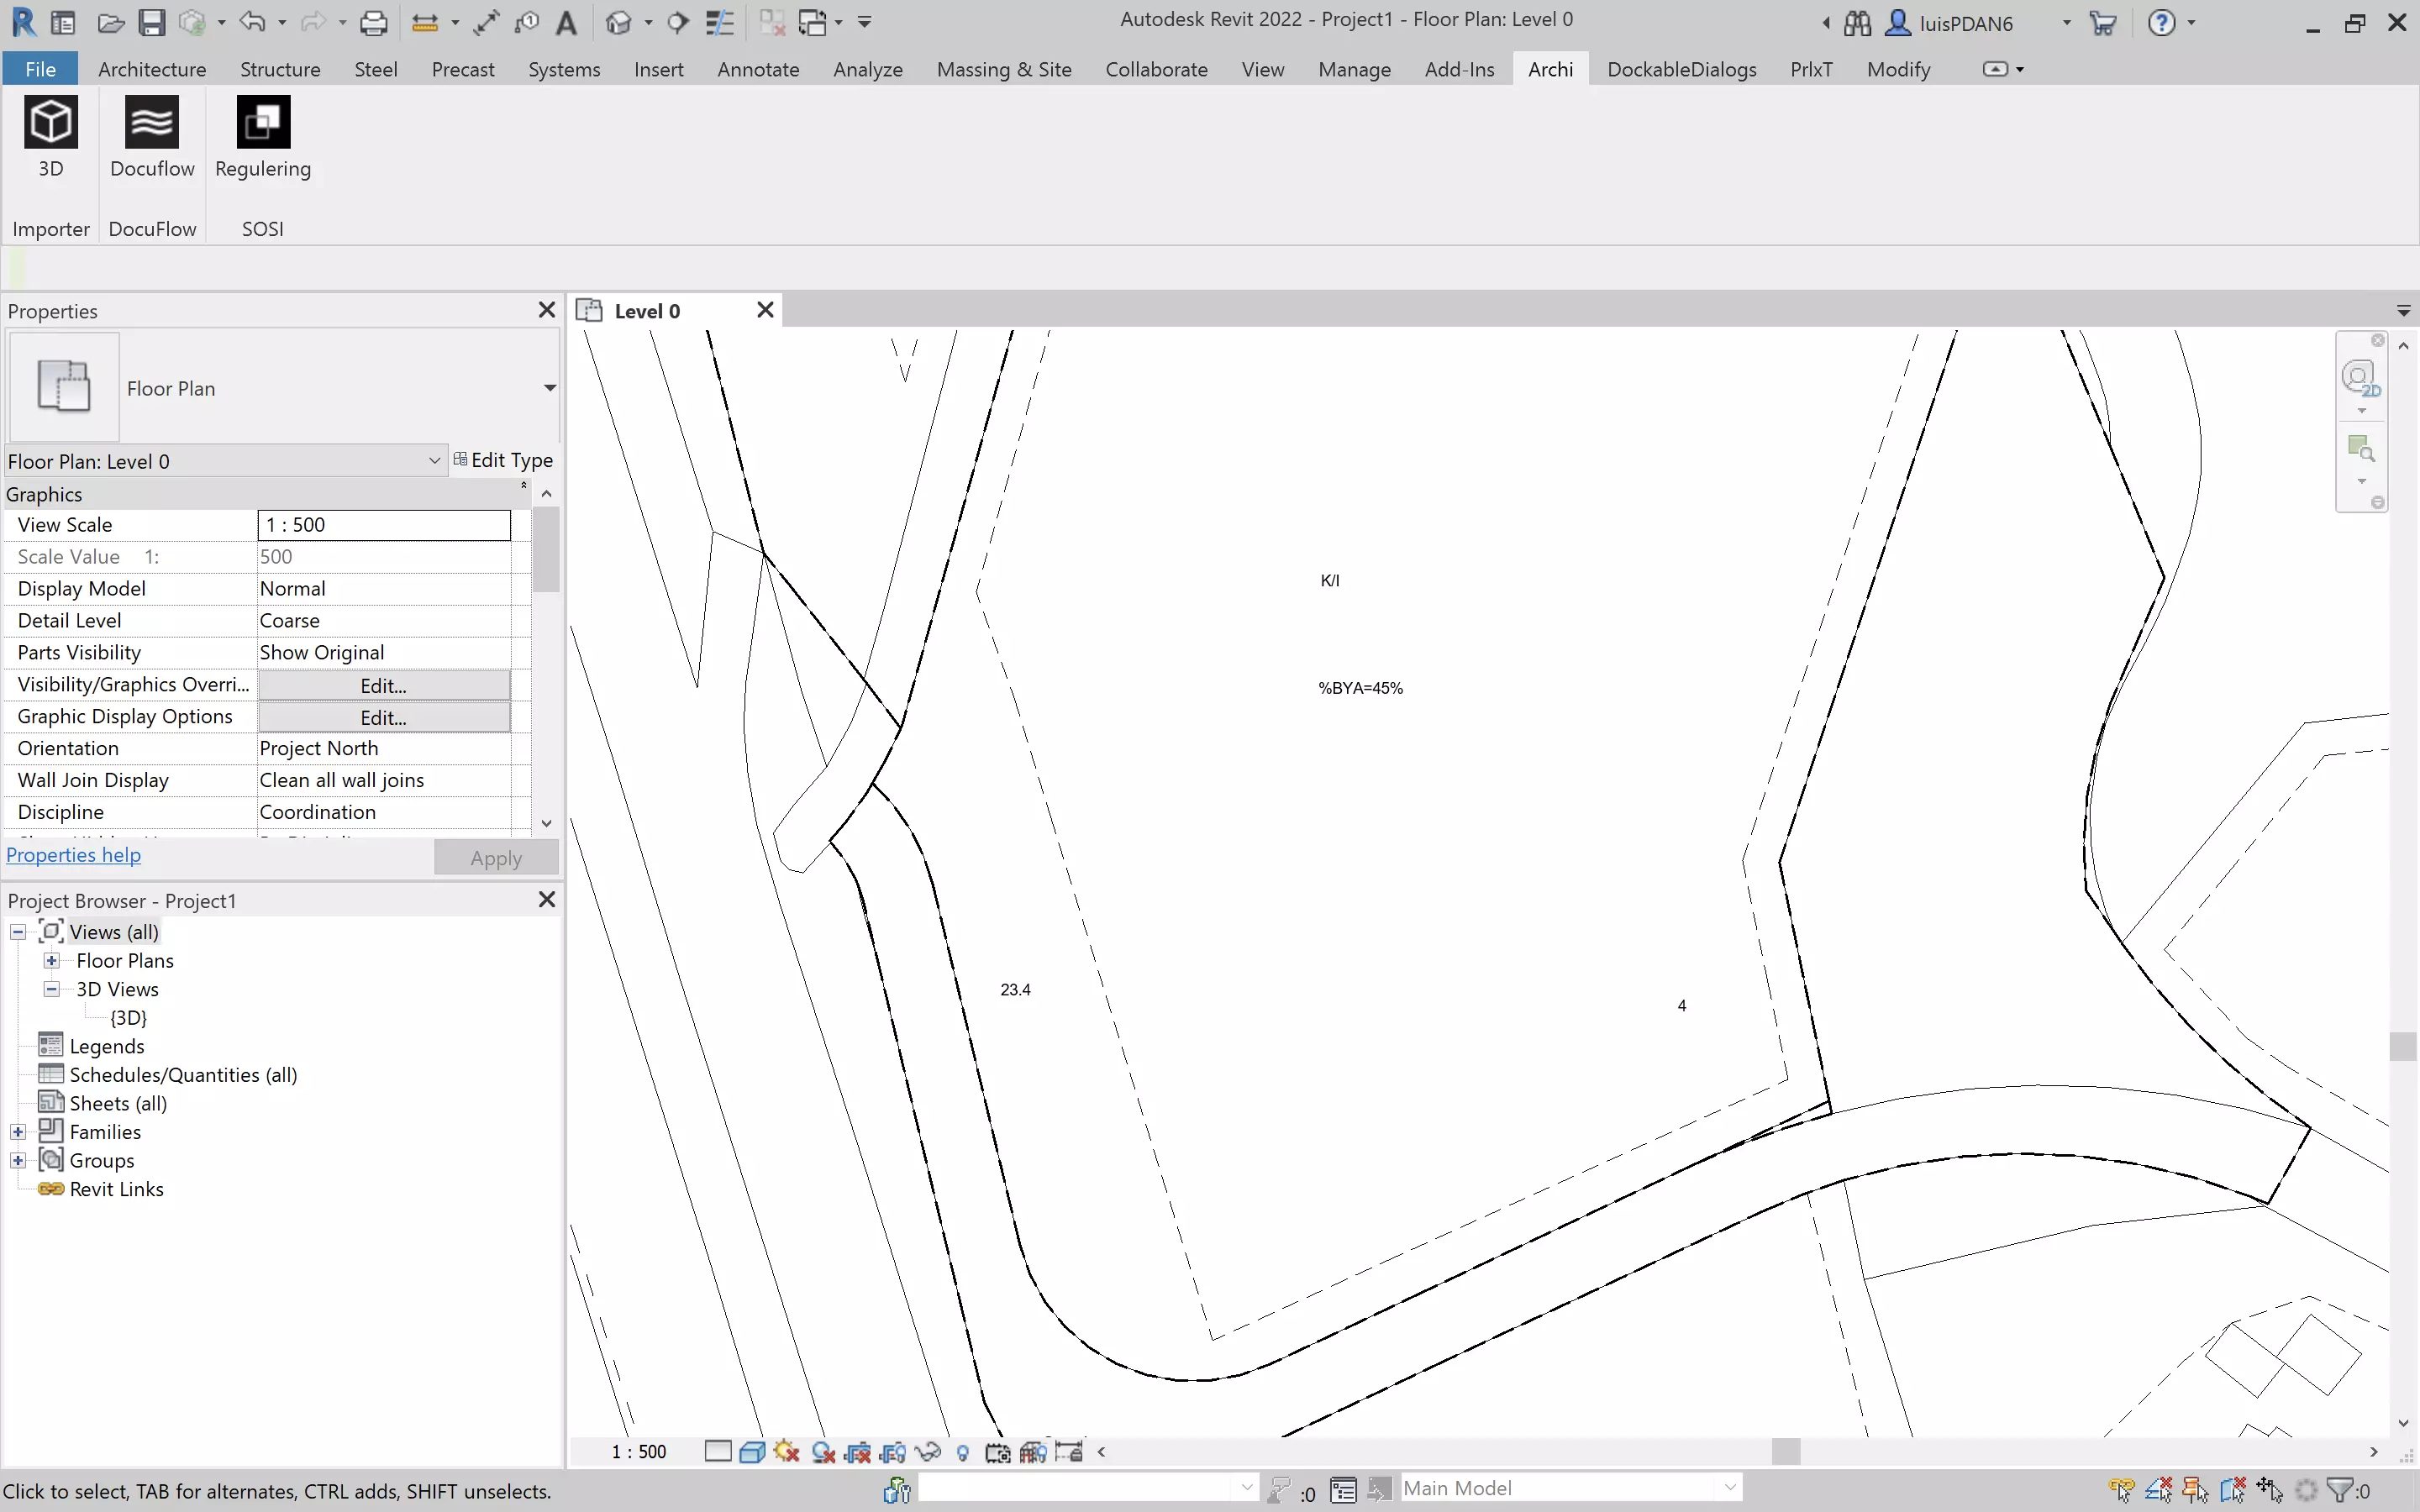Open the Docuflow tool
2420x1512 pixels.
tap(152, 137)
